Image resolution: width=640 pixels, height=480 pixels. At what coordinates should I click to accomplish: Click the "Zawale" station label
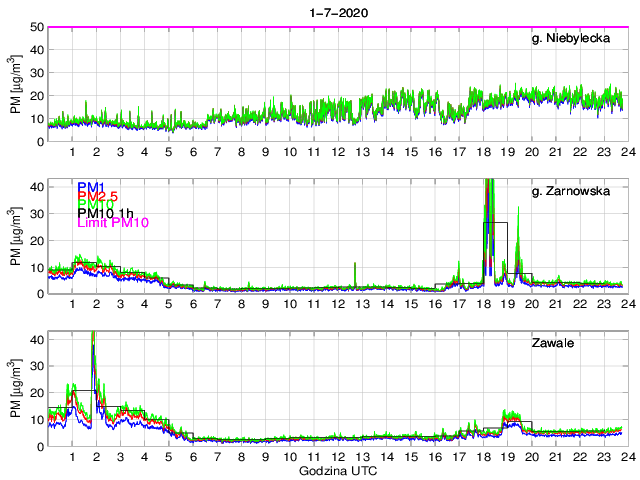point(554,343)
